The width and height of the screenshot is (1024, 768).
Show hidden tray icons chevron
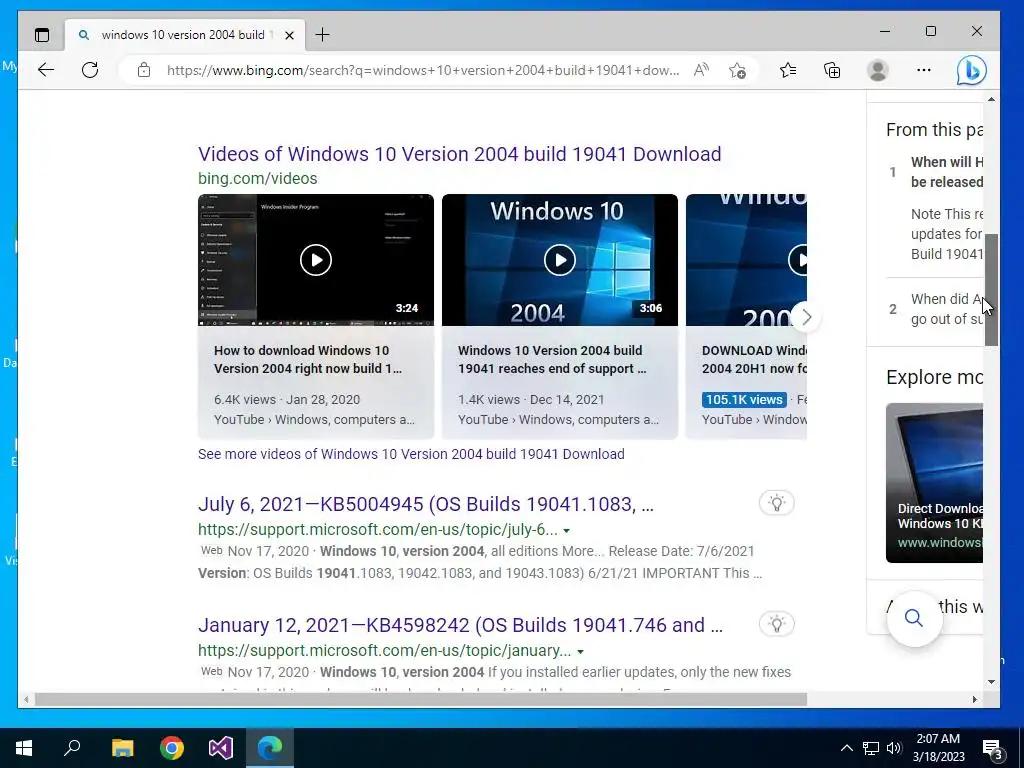click(x=846, y=748)
